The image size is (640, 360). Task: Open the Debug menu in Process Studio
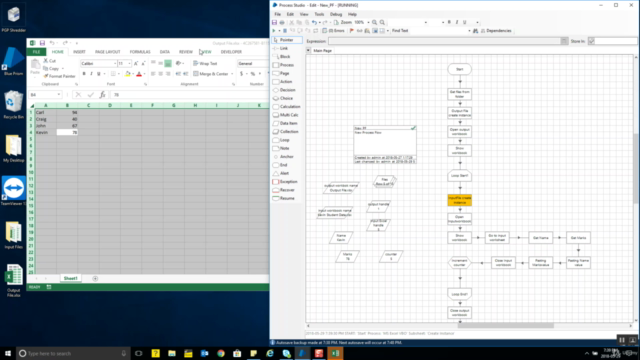coord(336,14)
